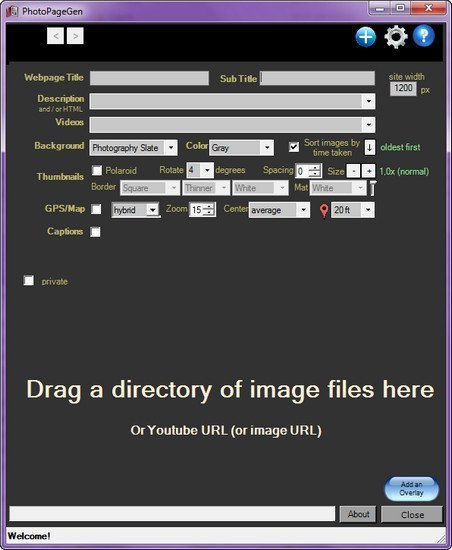This screenshot has height=550, width=452.
Task: Expand the Videos dropdown
Action: (x=369, y=125)
